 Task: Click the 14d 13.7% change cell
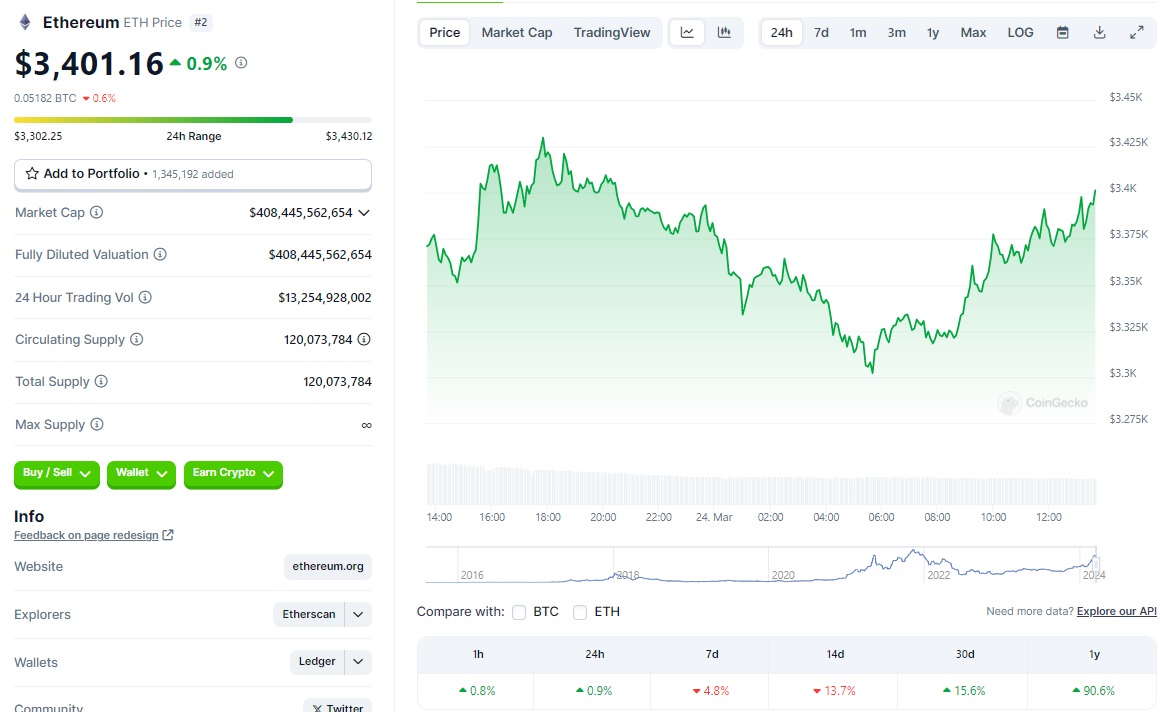(x=834, y=691)
